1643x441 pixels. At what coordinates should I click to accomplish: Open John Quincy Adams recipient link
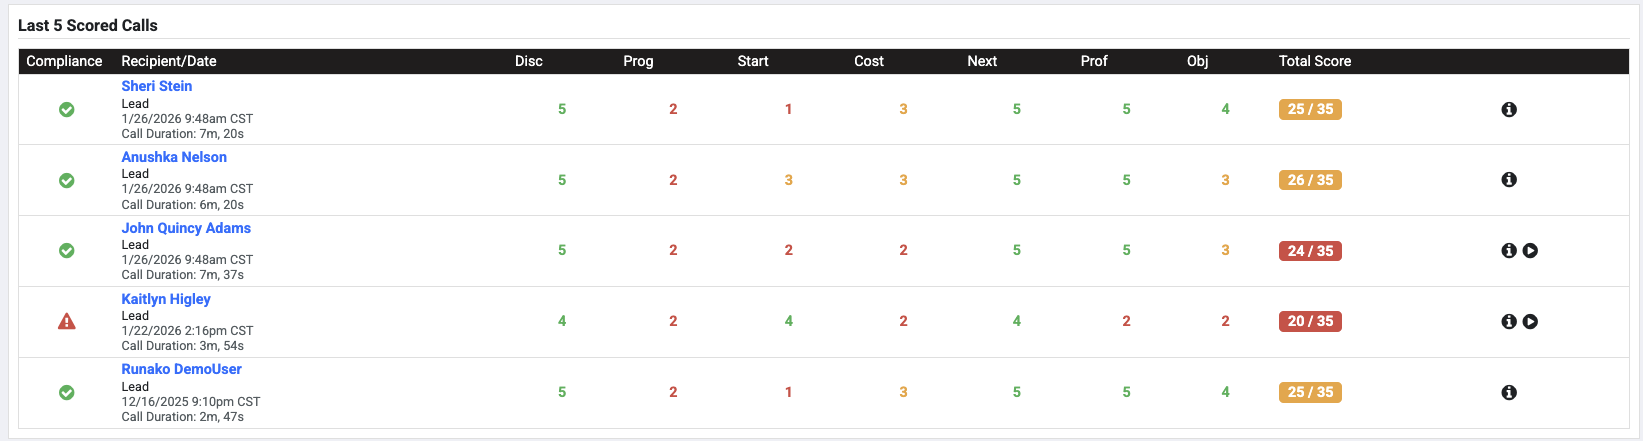pos(186,228)
